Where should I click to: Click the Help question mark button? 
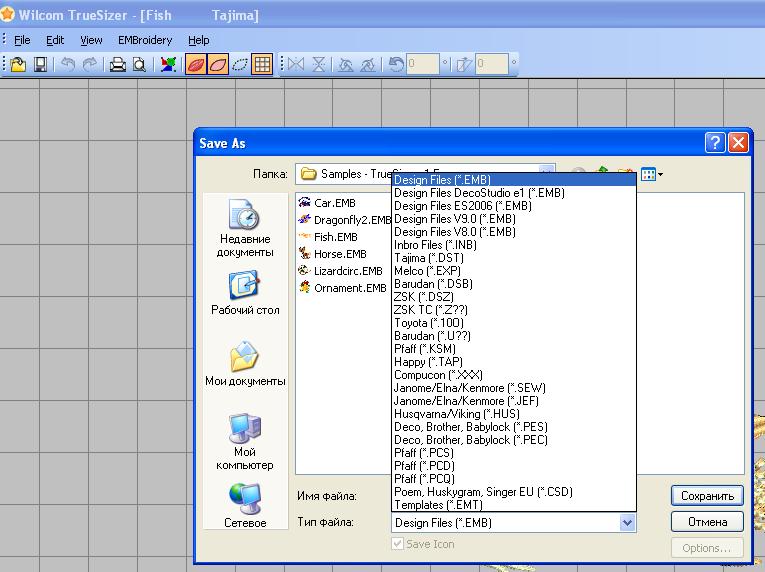click(714, 143)
